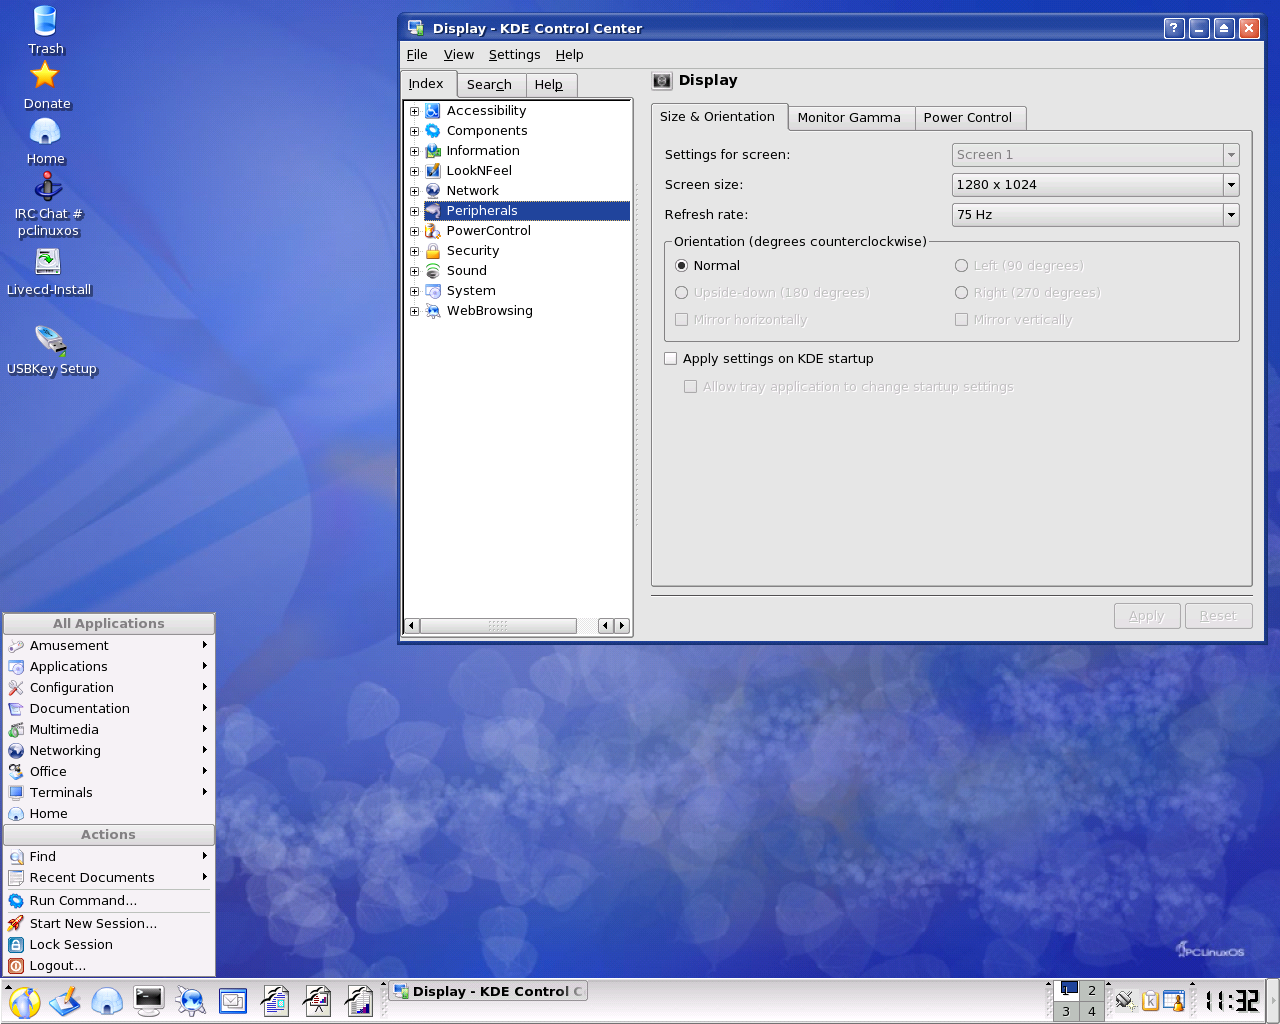Open the pencil desktop tool in taskbar
This screenshot has height=1024, width=1280.
pos(65,1001)
